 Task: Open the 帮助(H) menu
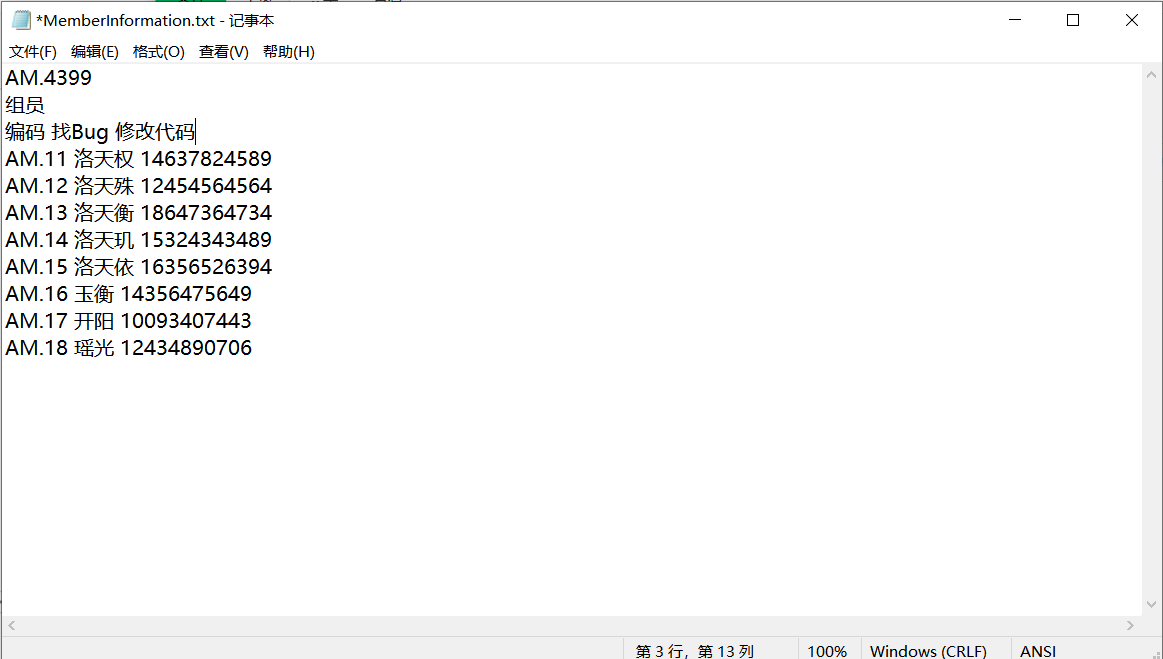289,52
